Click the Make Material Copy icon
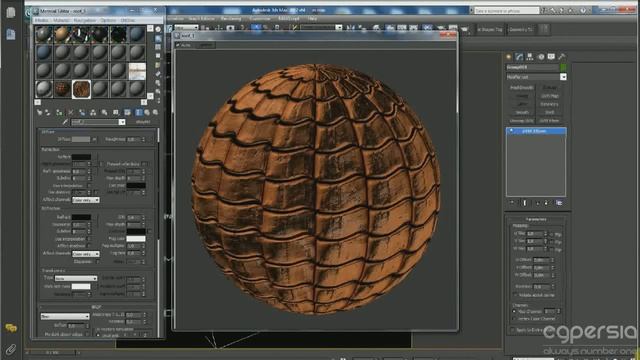 tap(82, 112)
